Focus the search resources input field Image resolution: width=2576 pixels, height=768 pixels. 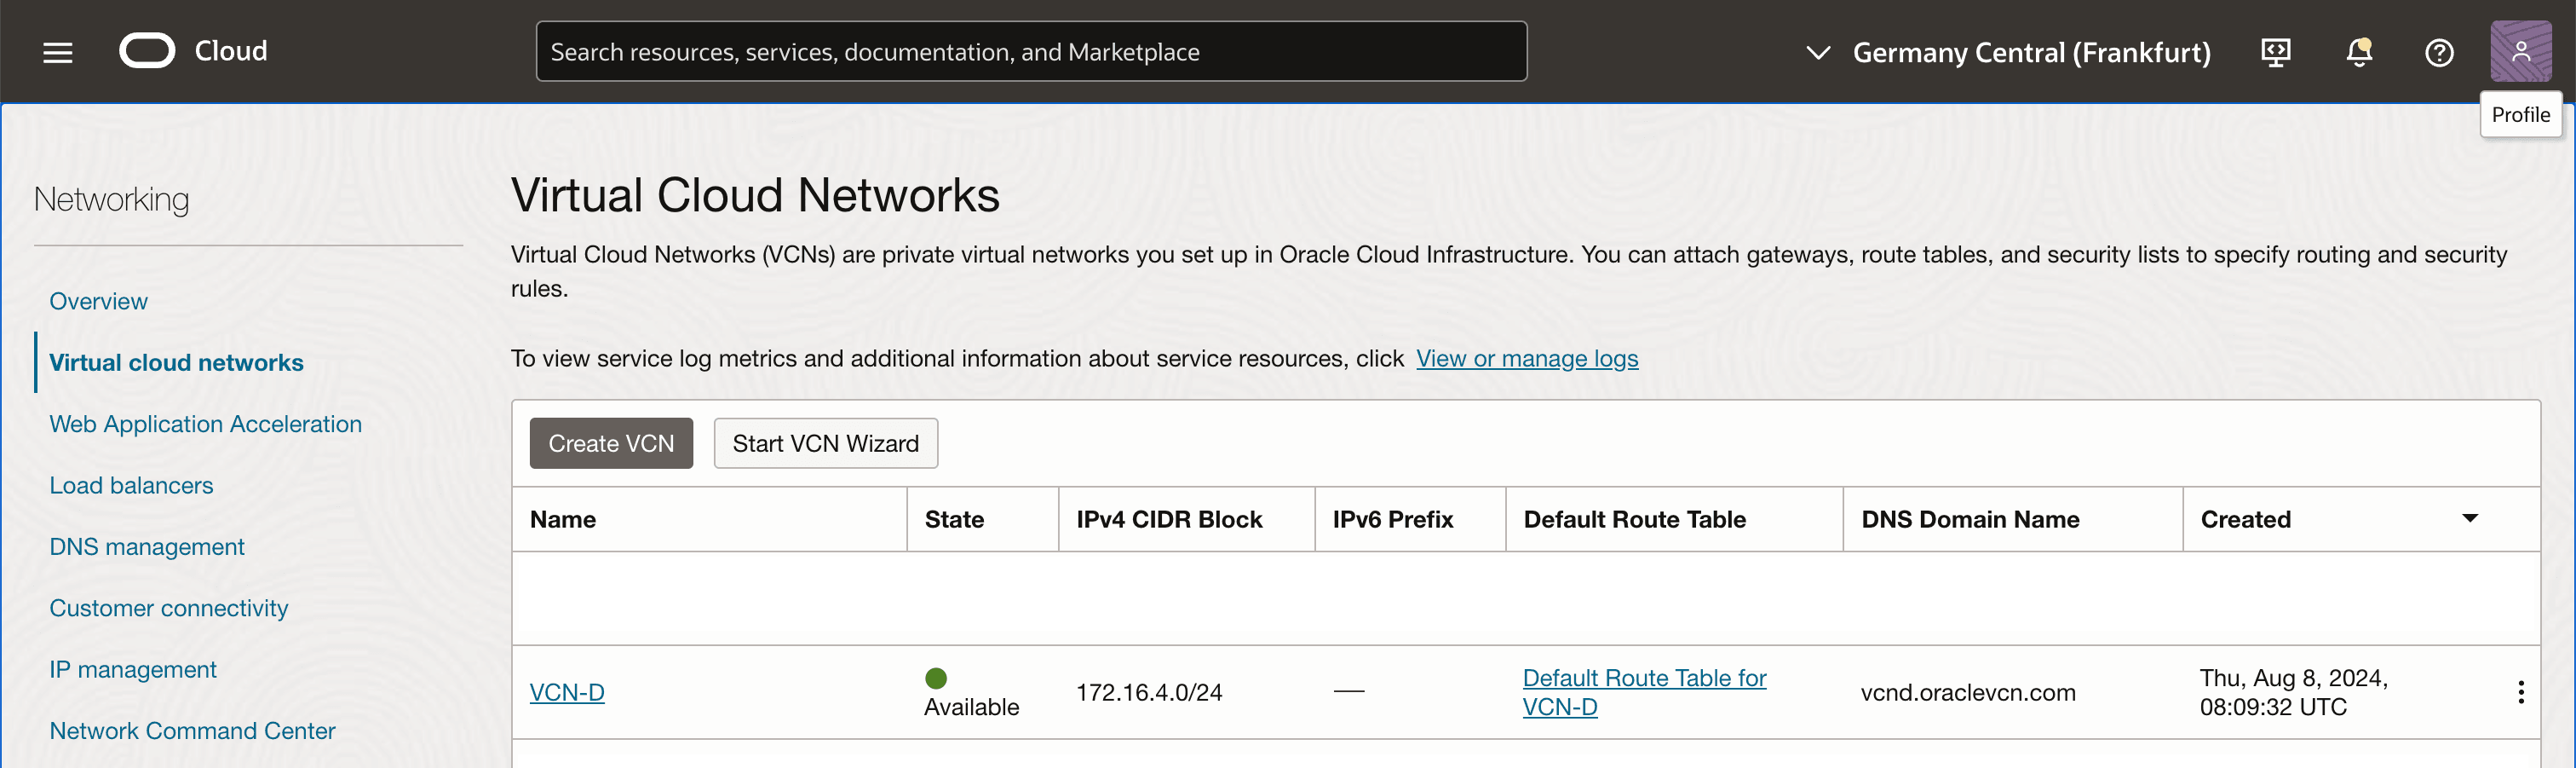1031,52
